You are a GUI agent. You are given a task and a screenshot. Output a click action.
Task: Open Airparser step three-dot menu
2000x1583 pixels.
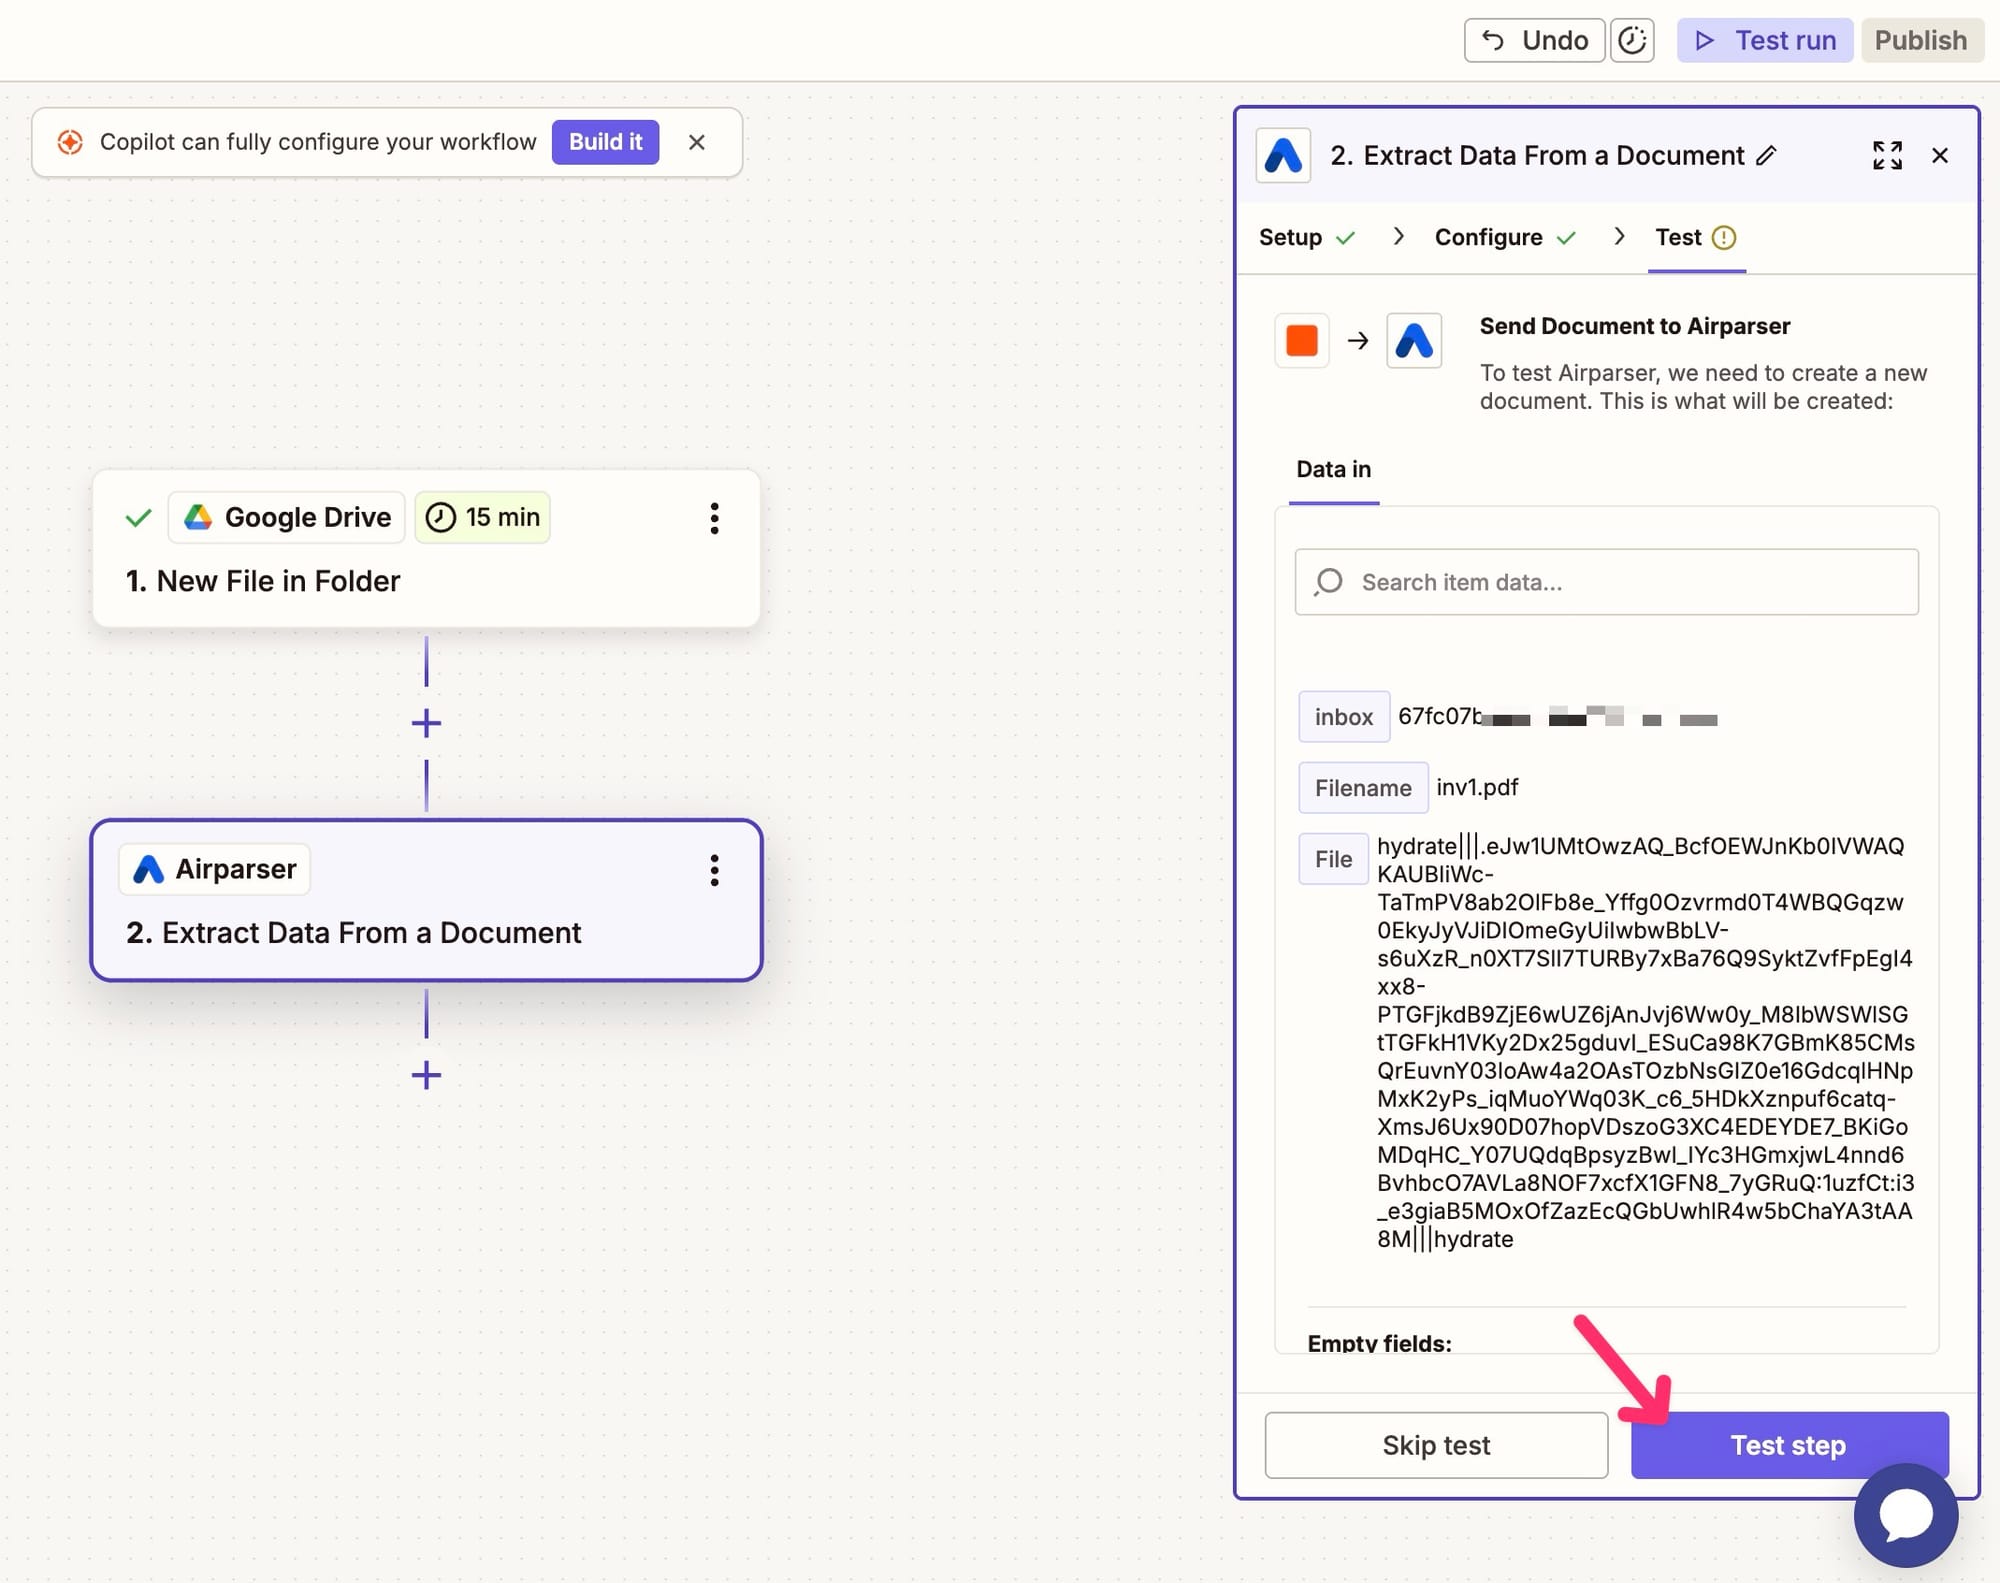(714, 870)
